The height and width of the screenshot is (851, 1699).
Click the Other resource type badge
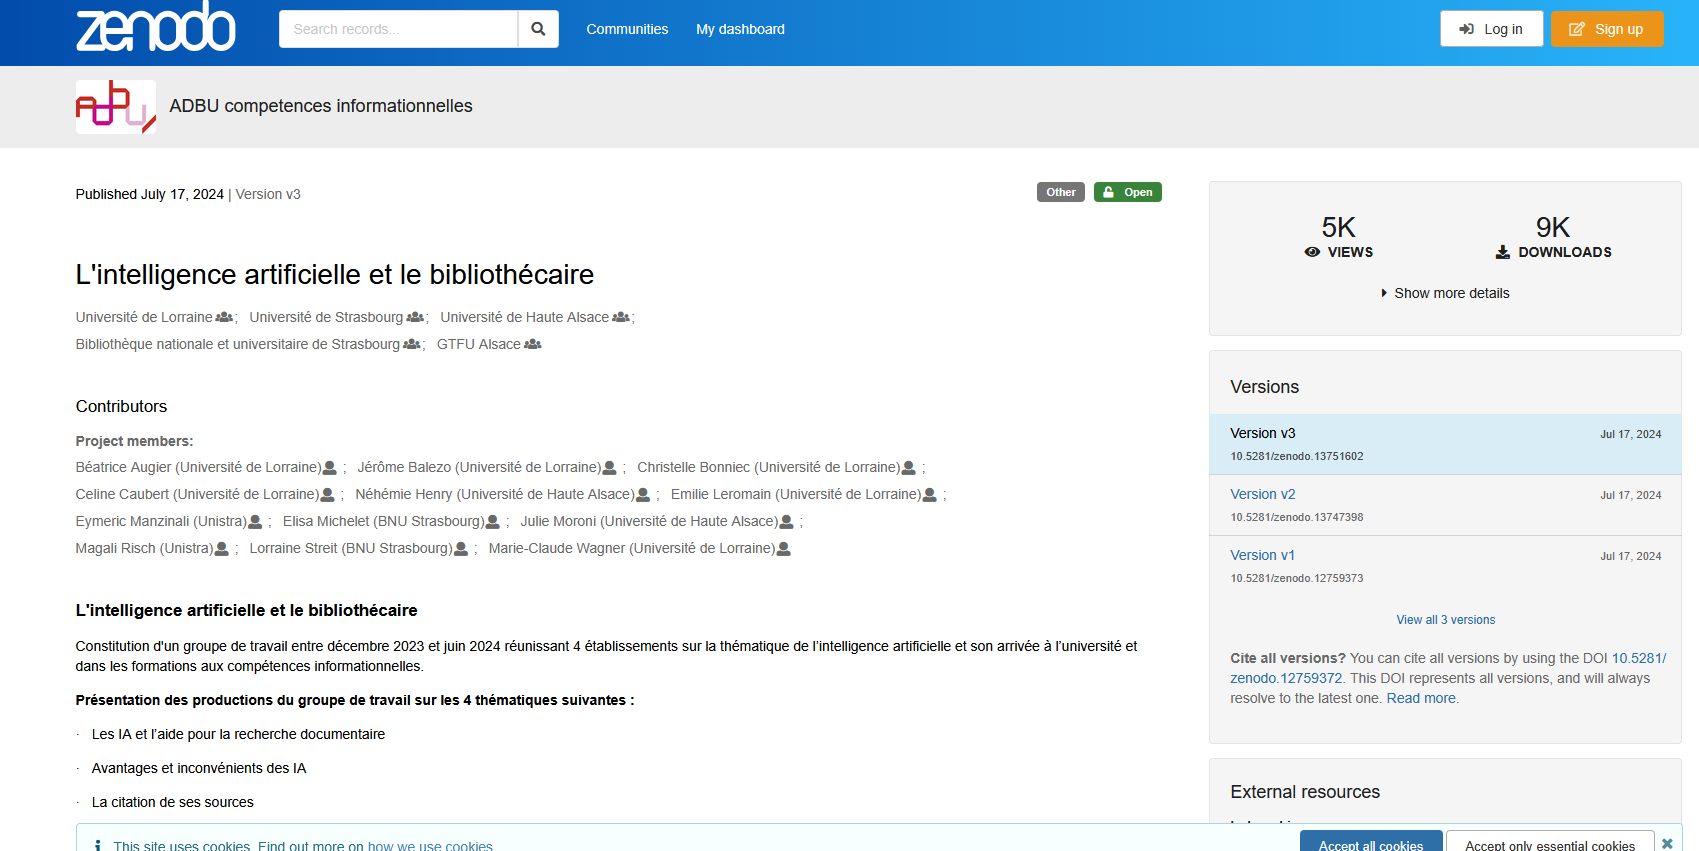point(1061,192)
